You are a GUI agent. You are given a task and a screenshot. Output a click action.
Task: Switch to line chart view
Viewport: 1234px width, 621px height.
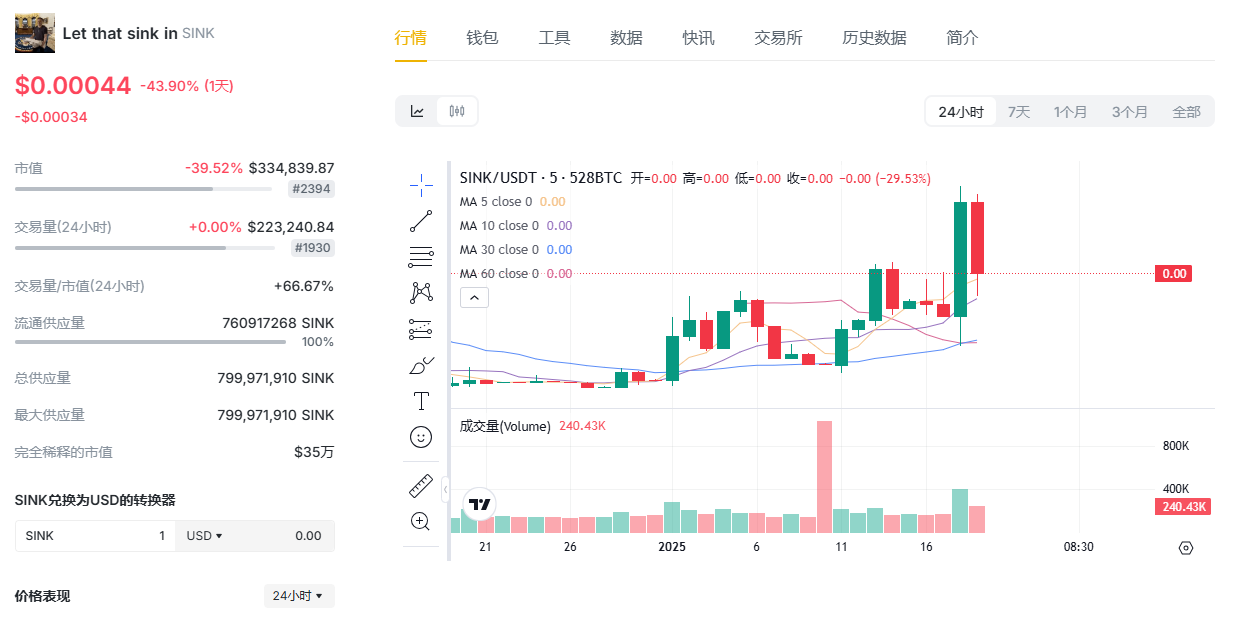click(417, 111)
